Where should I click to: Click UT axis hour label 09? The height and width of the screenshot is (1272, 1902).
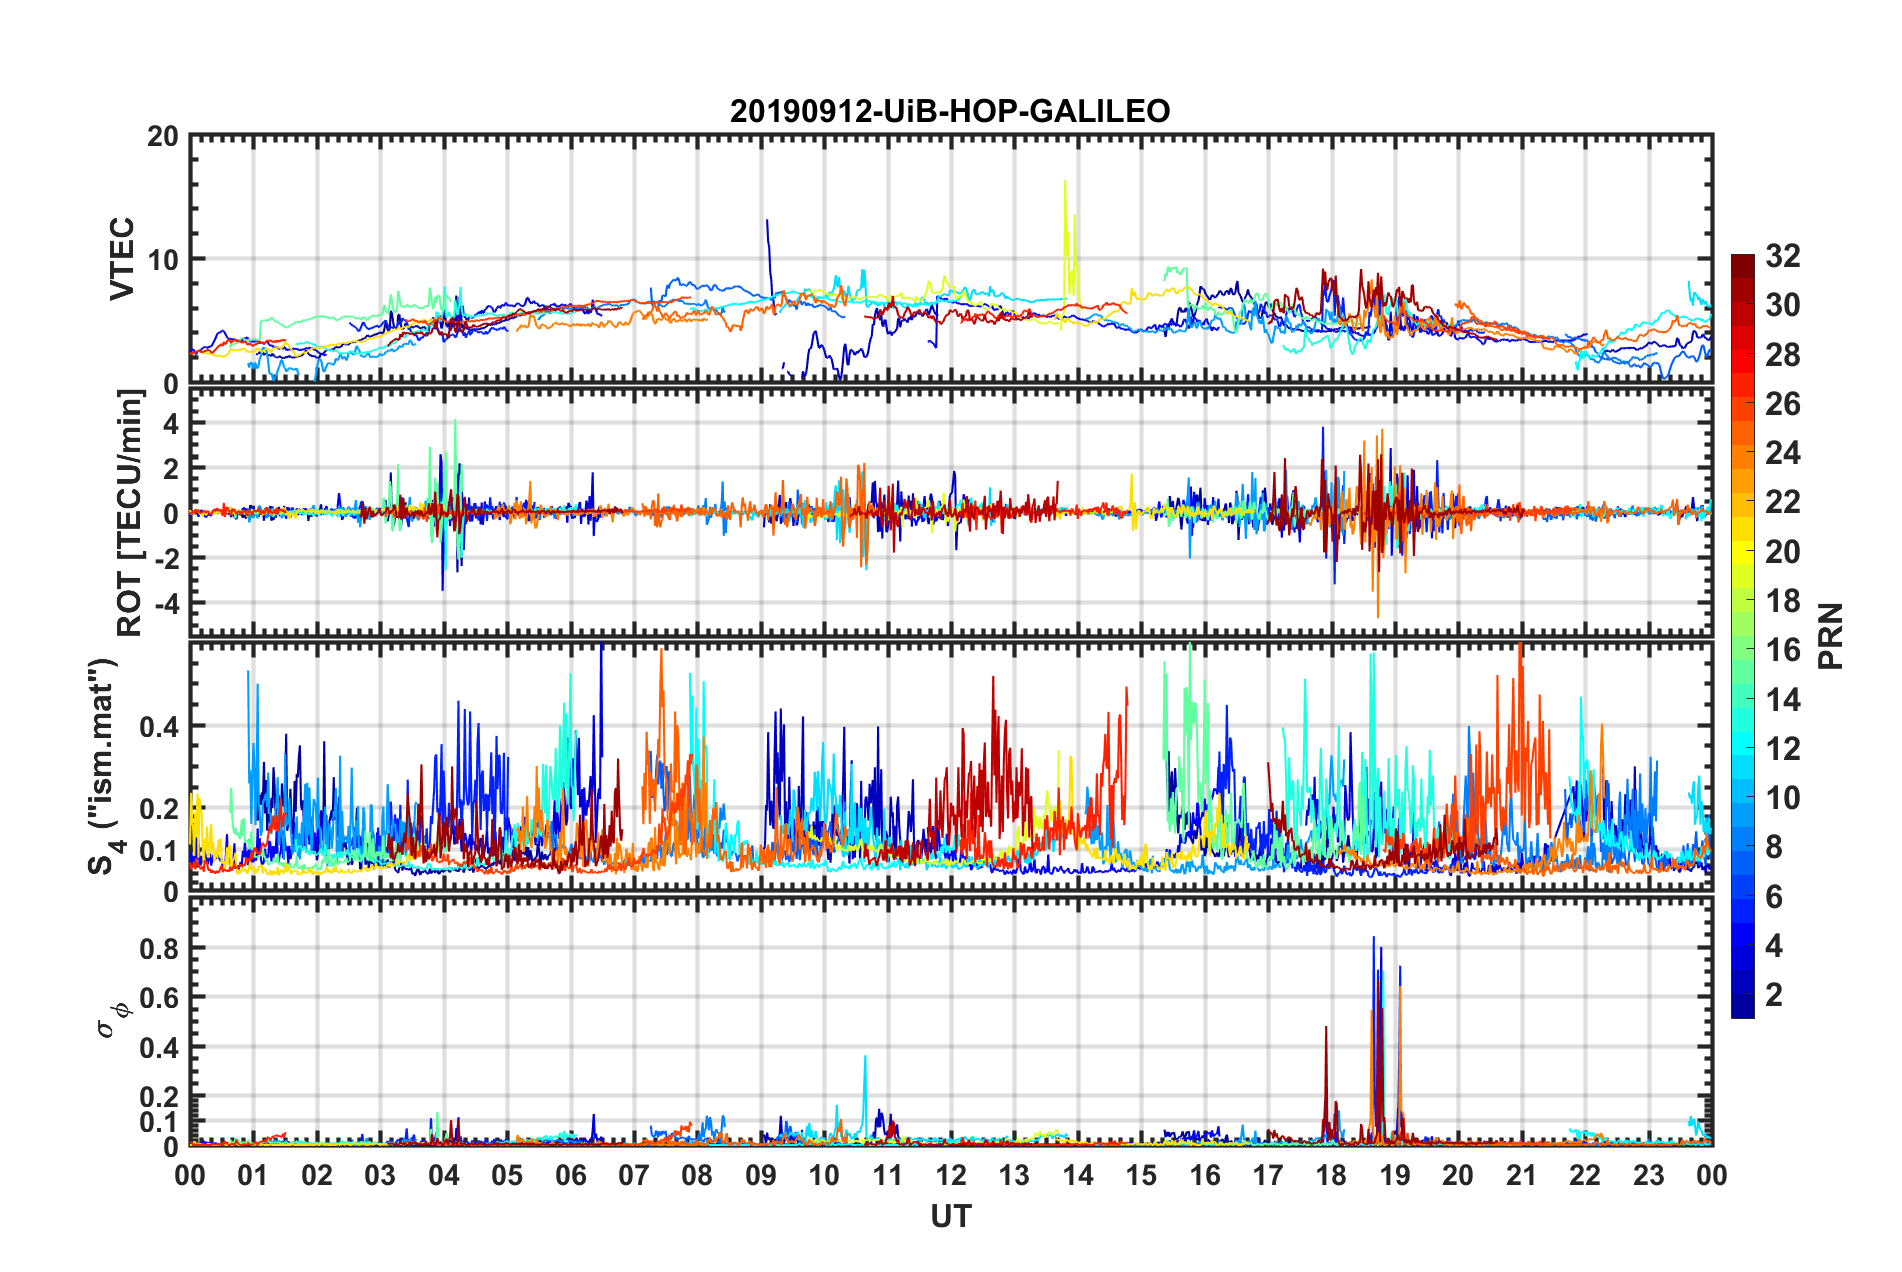tap(761, 1175)
